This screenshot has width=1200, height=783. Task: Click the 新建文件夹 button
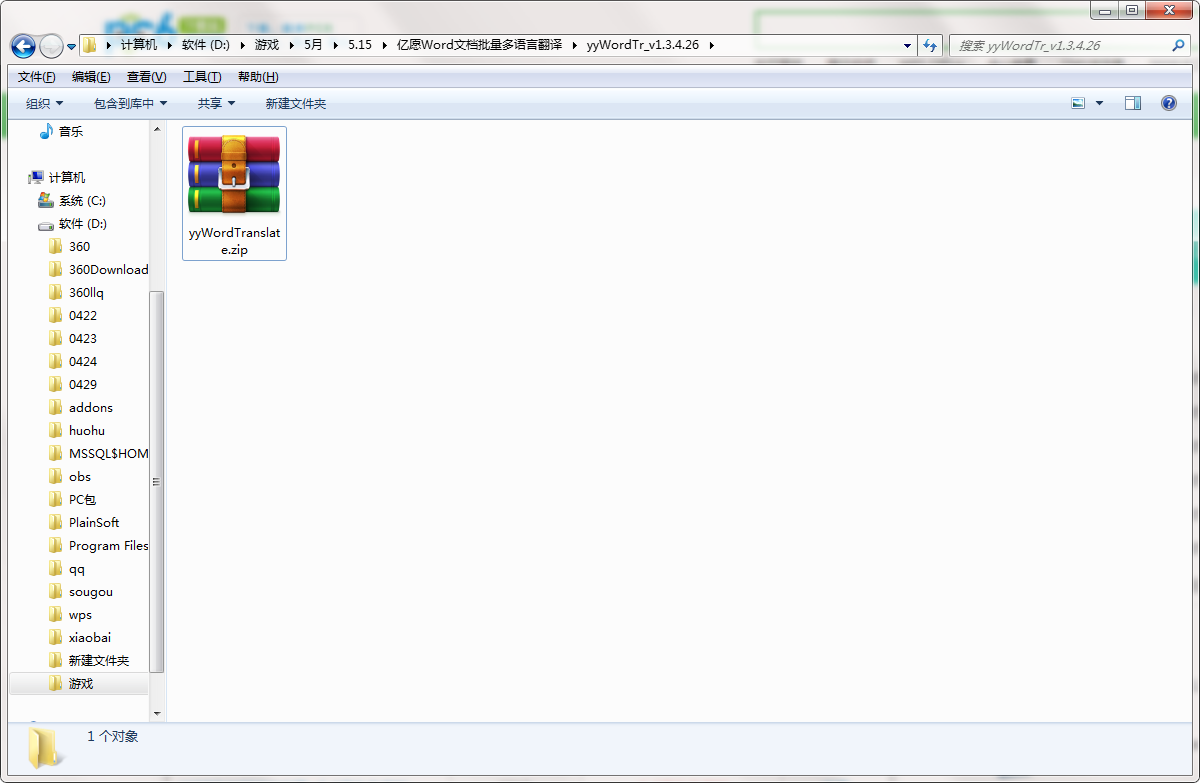pyautogui.click(x=296, y=104)
